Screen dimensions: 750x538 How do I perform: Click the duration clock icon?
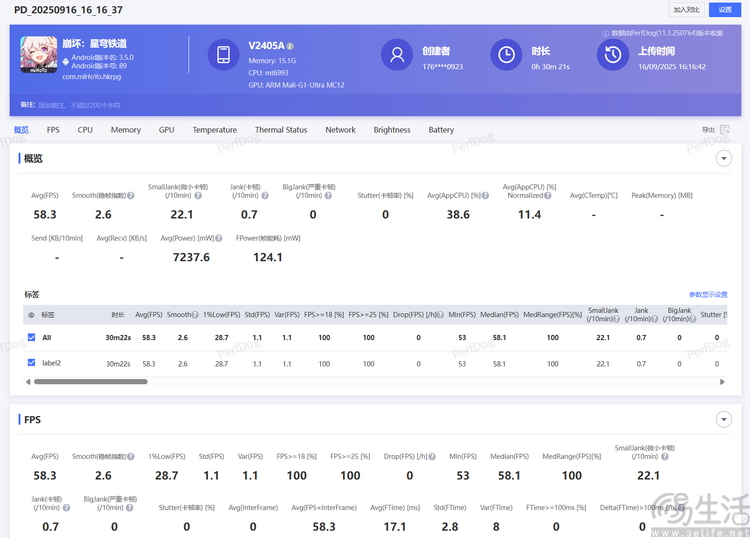pos(507,54)
